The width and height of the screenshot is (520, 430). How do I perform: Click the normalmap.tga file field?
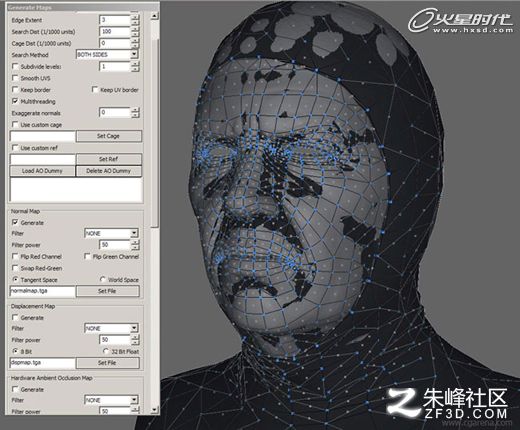[x=43, y=291]
